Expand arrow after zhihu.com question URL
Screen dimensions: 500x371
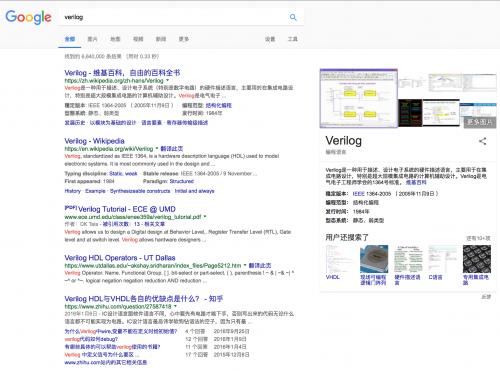pyautogui.click(x=175, y=306)
